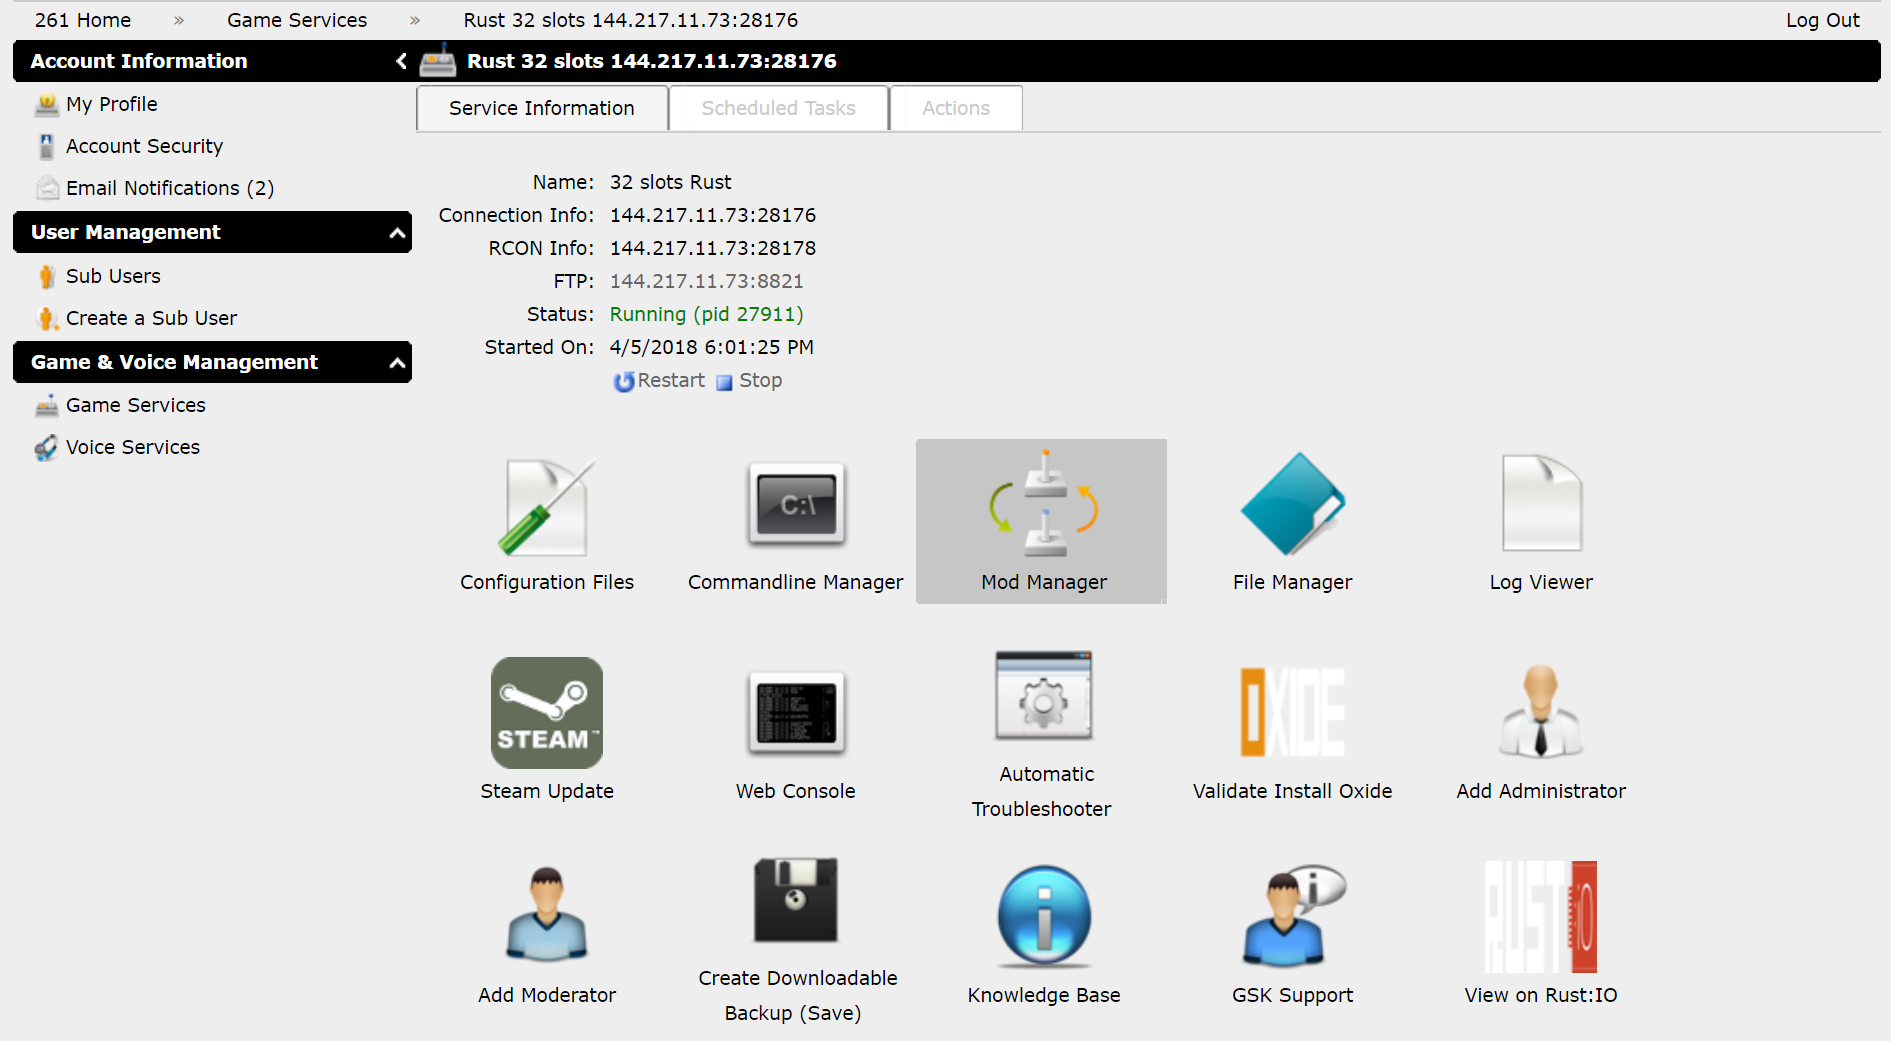
Task: Open My Profile text link
Action: tap(112, 104)
